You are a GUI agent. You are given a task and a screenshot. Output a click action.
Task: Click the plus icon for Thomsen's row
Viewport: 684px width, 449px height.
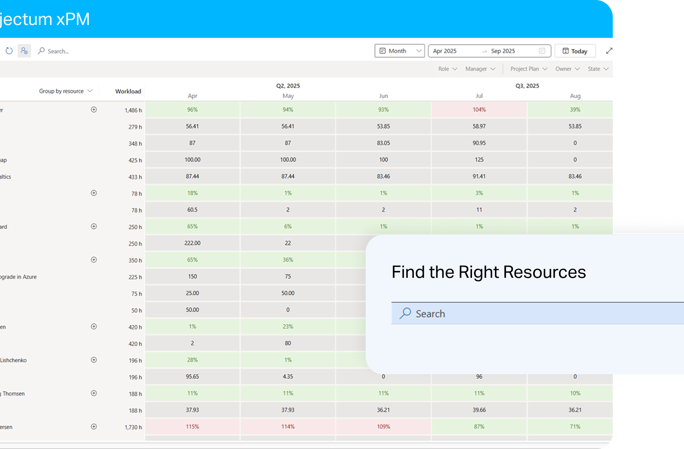(94, 393)
